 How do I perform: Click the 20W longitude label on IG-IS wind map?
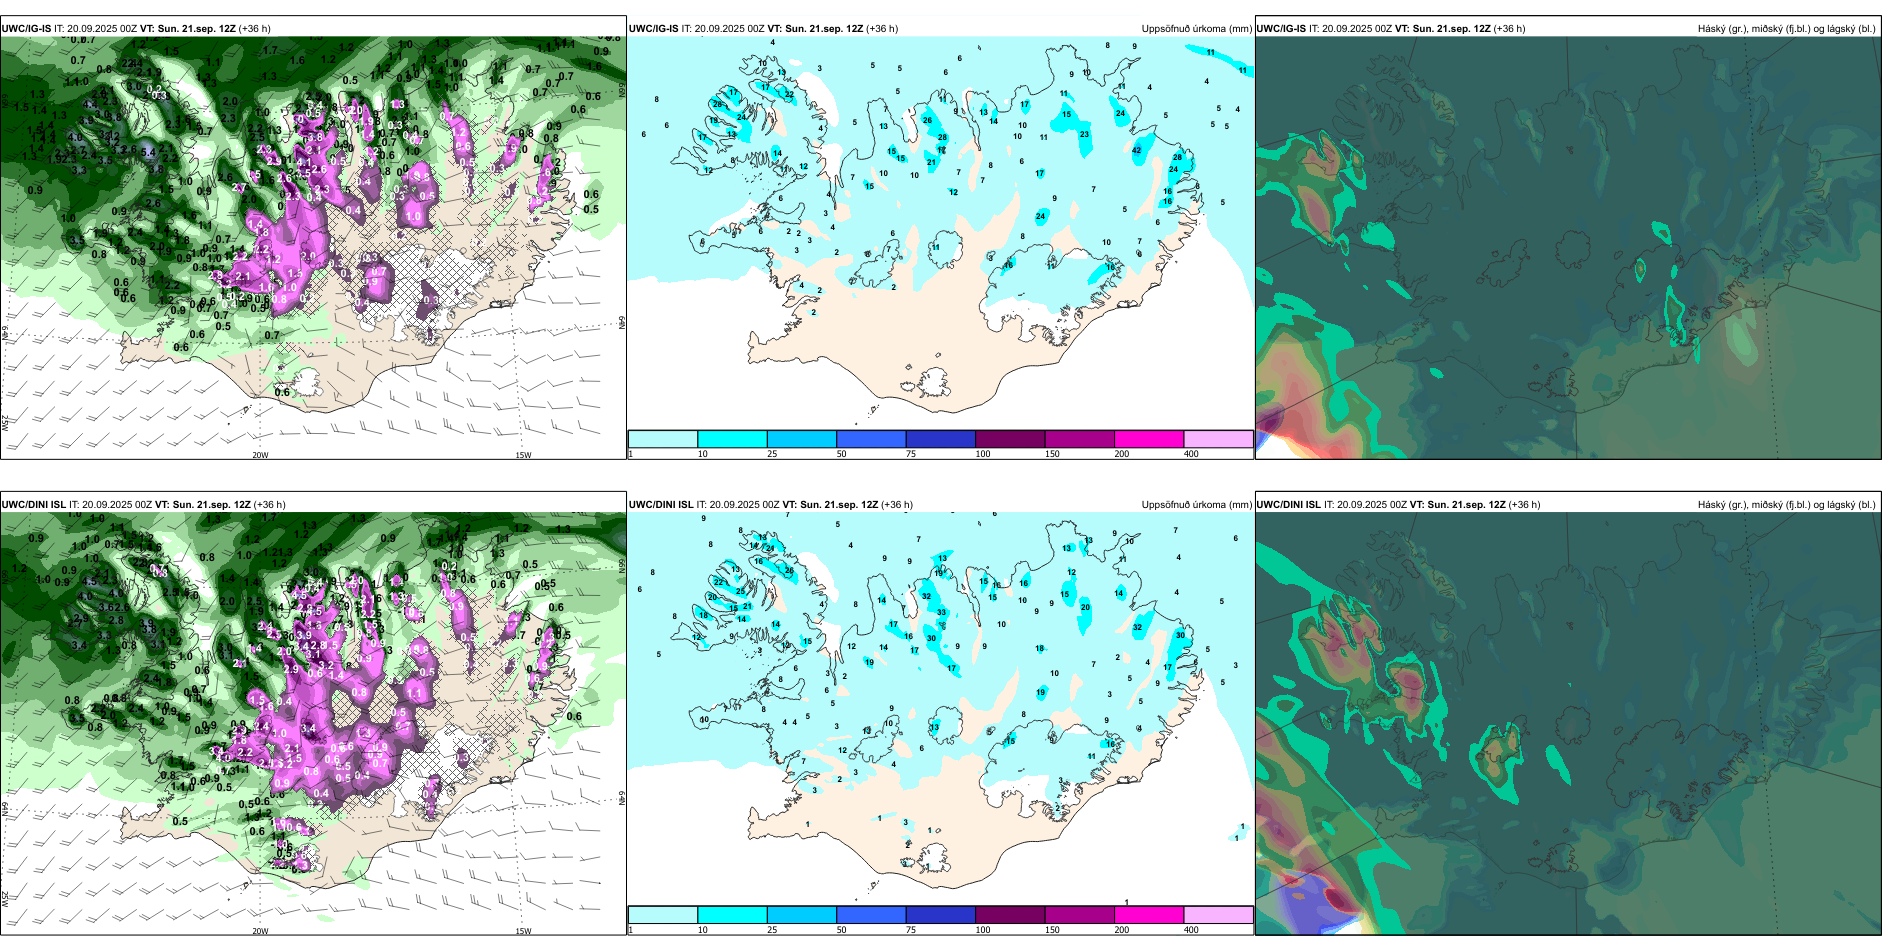coord(260,455)
